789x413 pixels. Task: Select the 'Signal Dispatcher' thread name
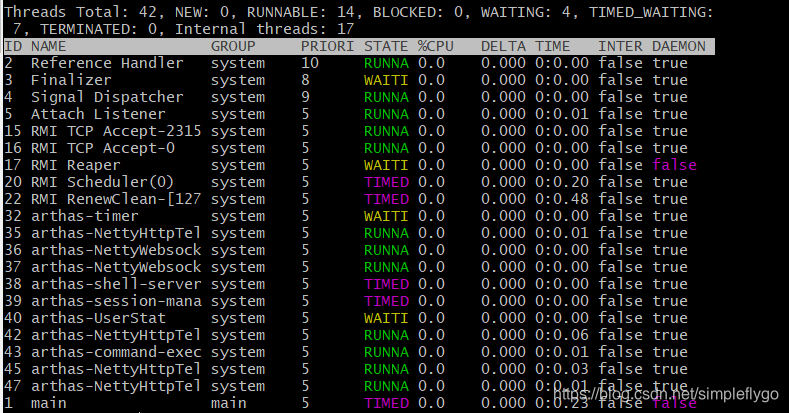107,98
